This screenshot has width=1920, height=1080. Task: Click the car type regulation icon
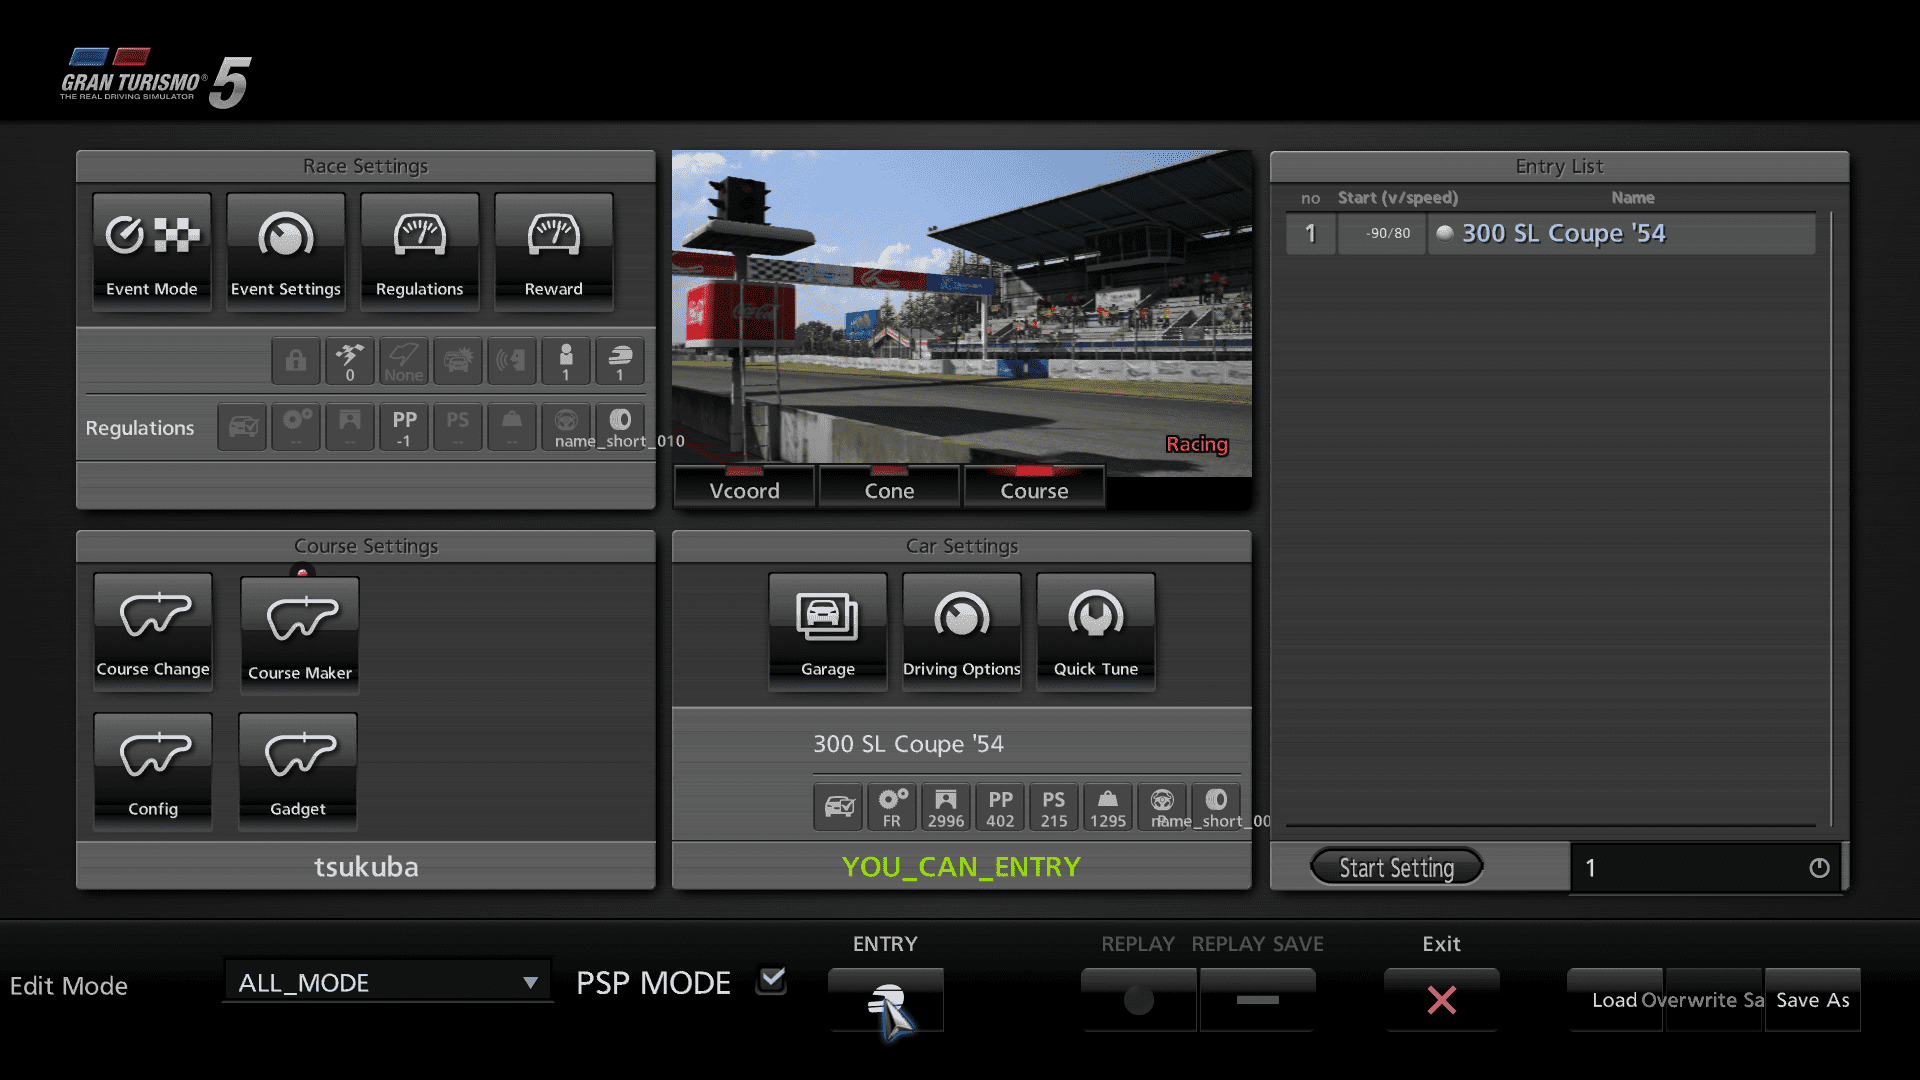[x=242, y=427]
